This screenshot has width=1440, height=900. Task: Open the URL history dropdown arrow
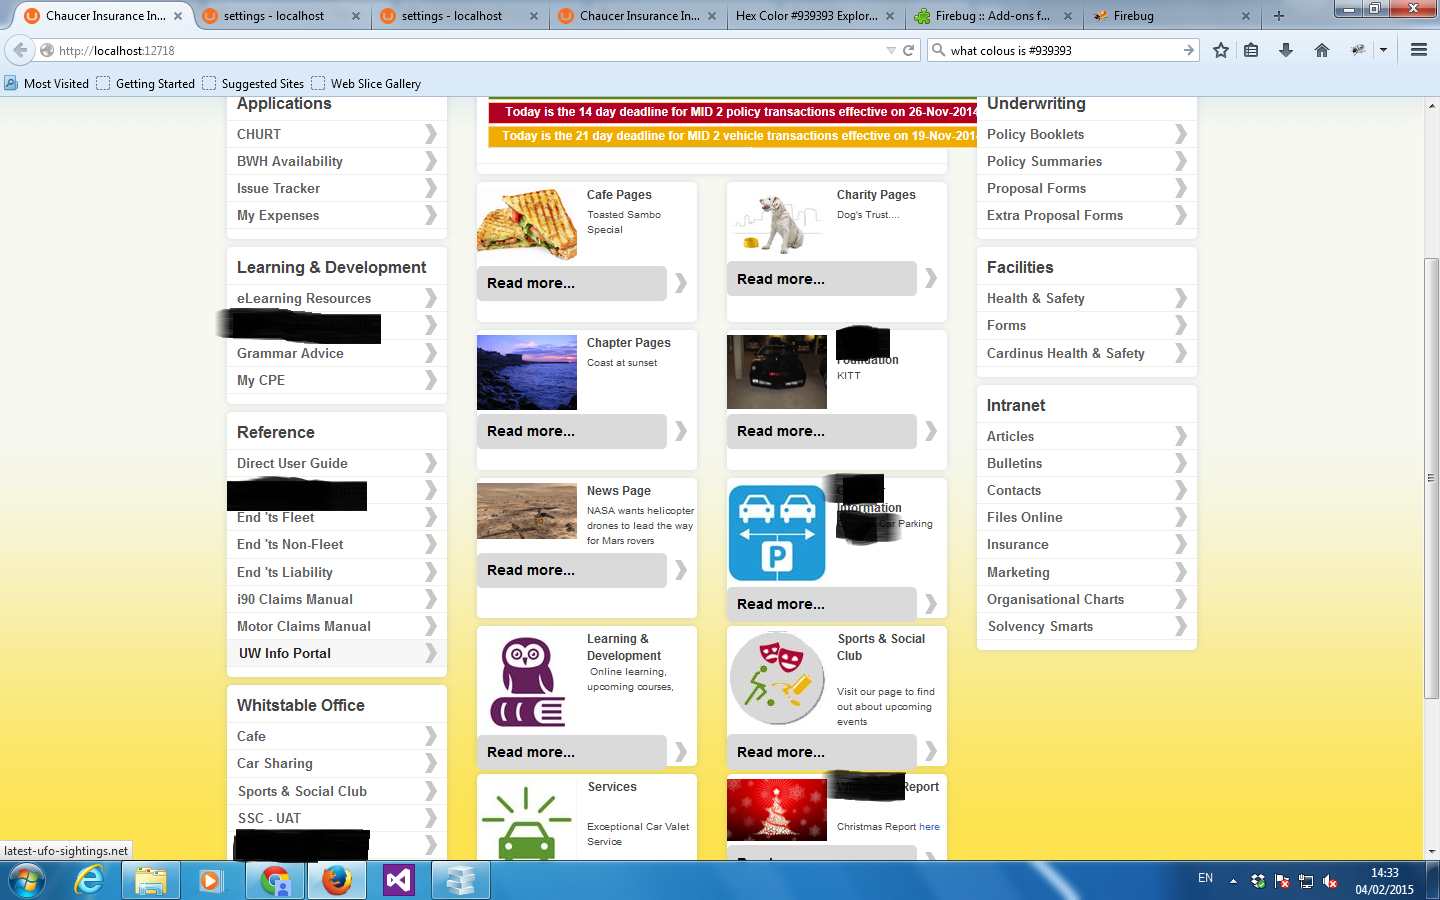pos(891,50)
